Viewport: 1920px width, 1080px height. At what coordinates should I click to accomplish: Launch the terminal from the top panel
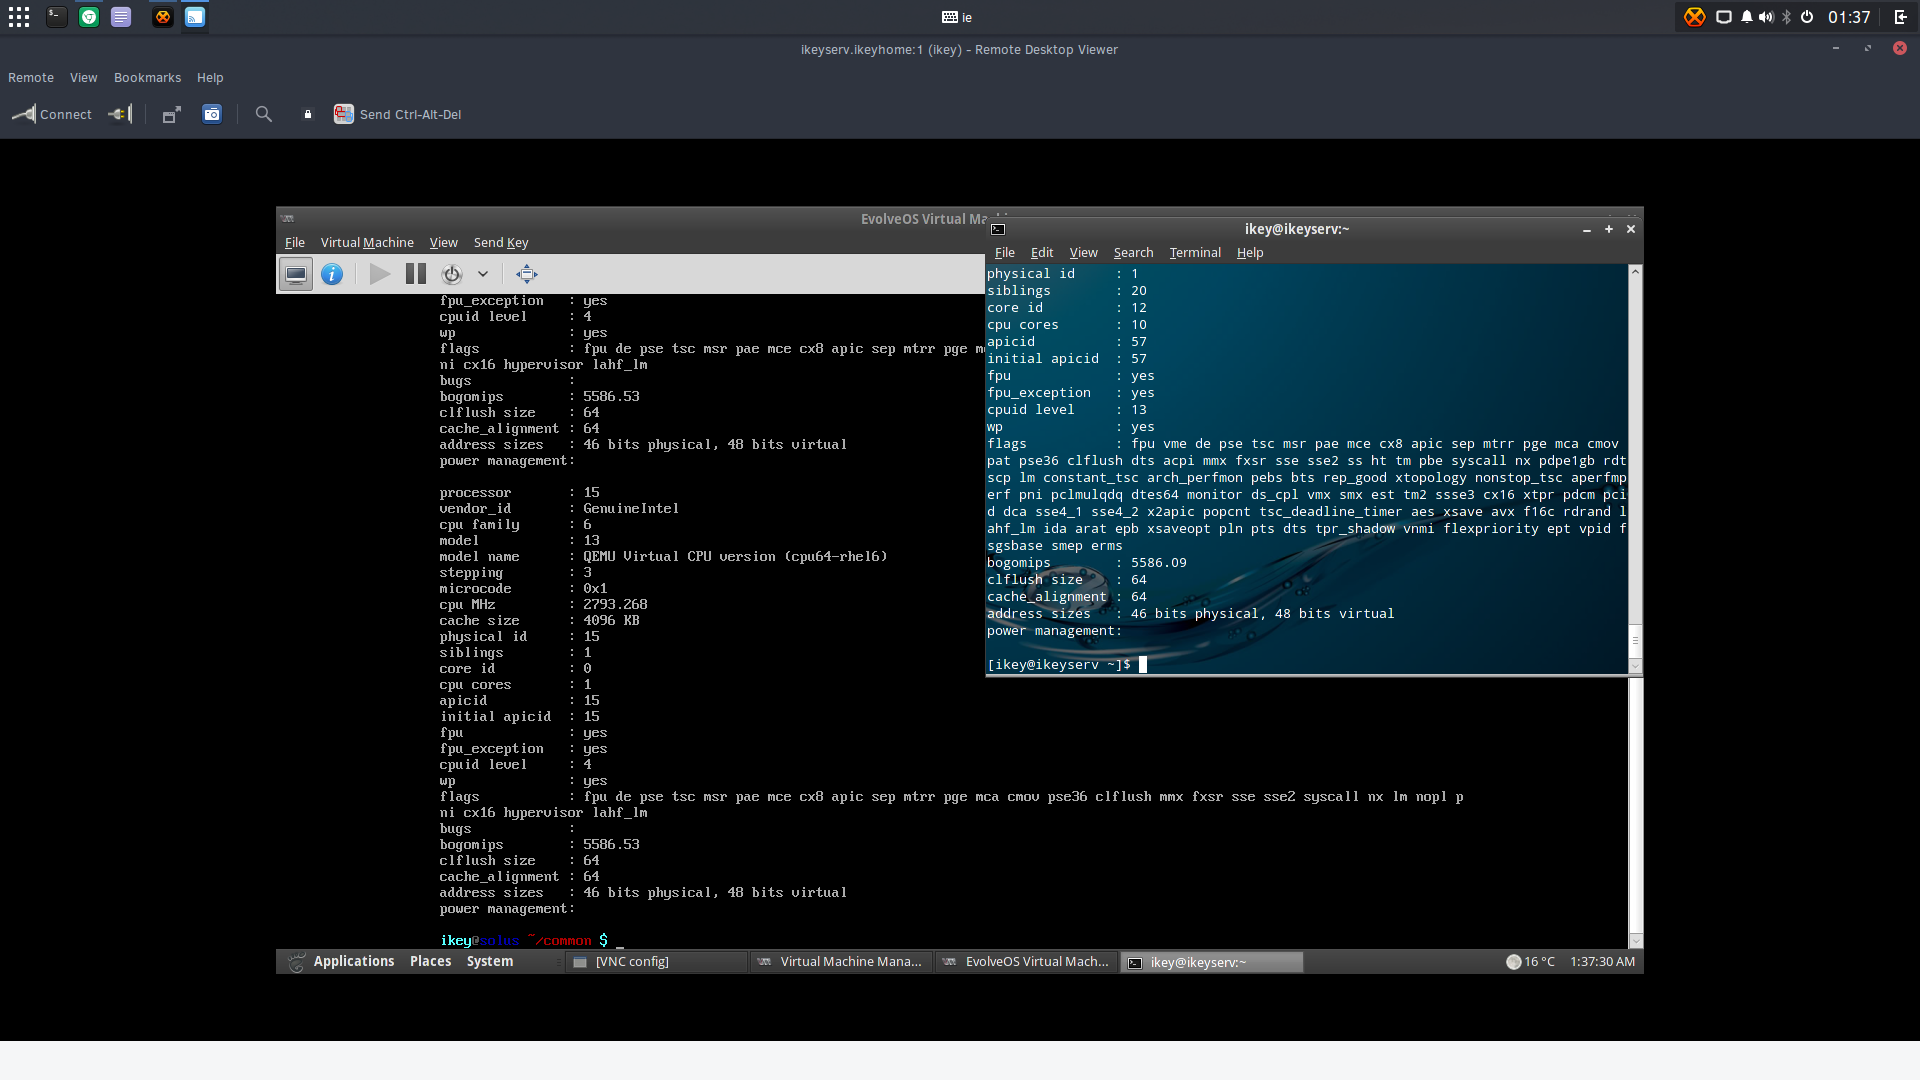click(57, 17)
